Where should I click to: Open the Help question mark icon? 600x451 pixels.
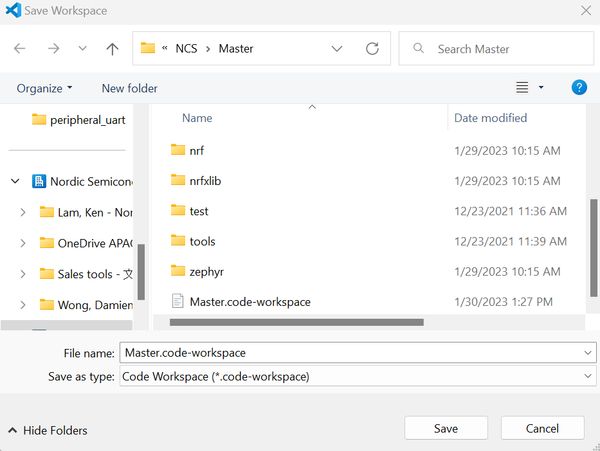pyautogui.click(x=578, y=88)
